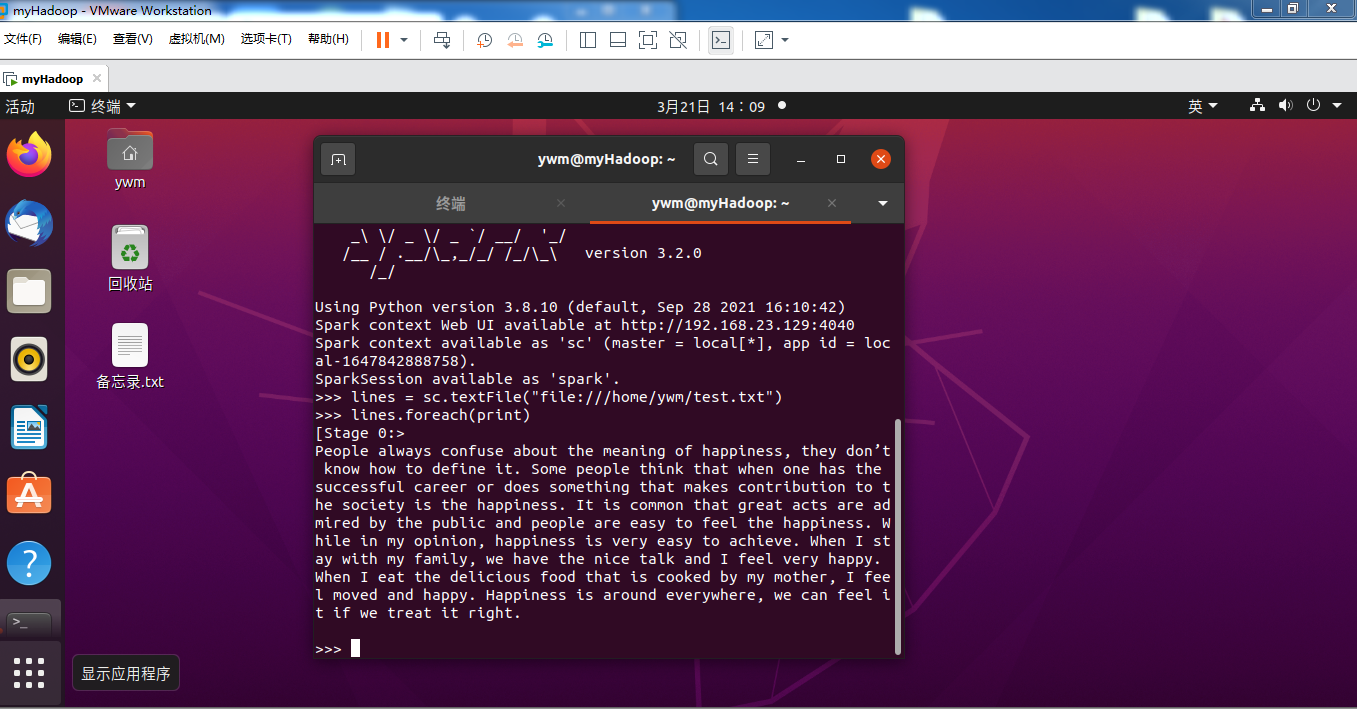Viewport: 1357px width, 710px height.
Task: Click the stretch guest display icon
Action: (764, 40)
